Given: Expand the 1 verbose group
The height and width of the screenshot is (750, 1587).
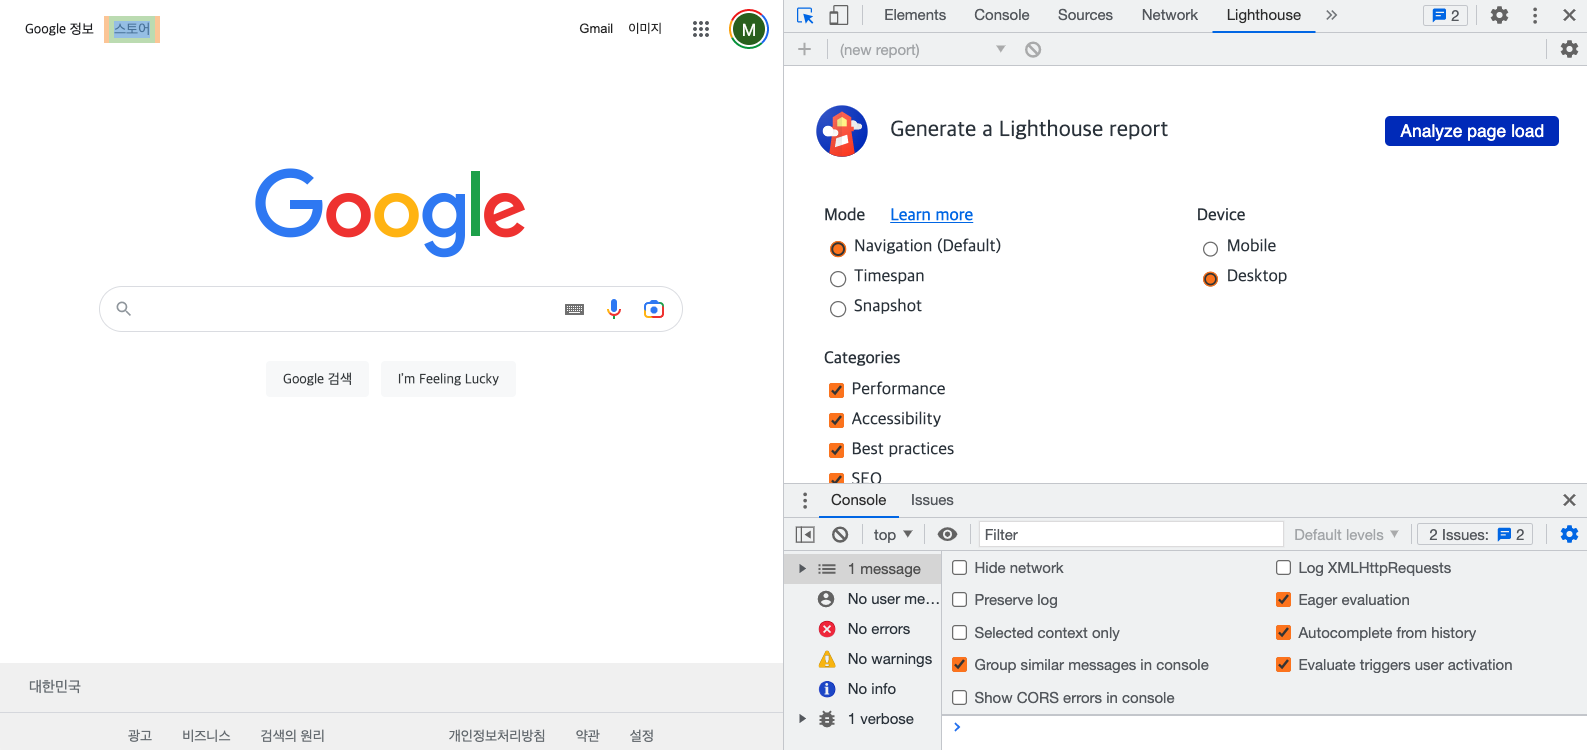Looking at the screenshot, I should tap(802, 719).
